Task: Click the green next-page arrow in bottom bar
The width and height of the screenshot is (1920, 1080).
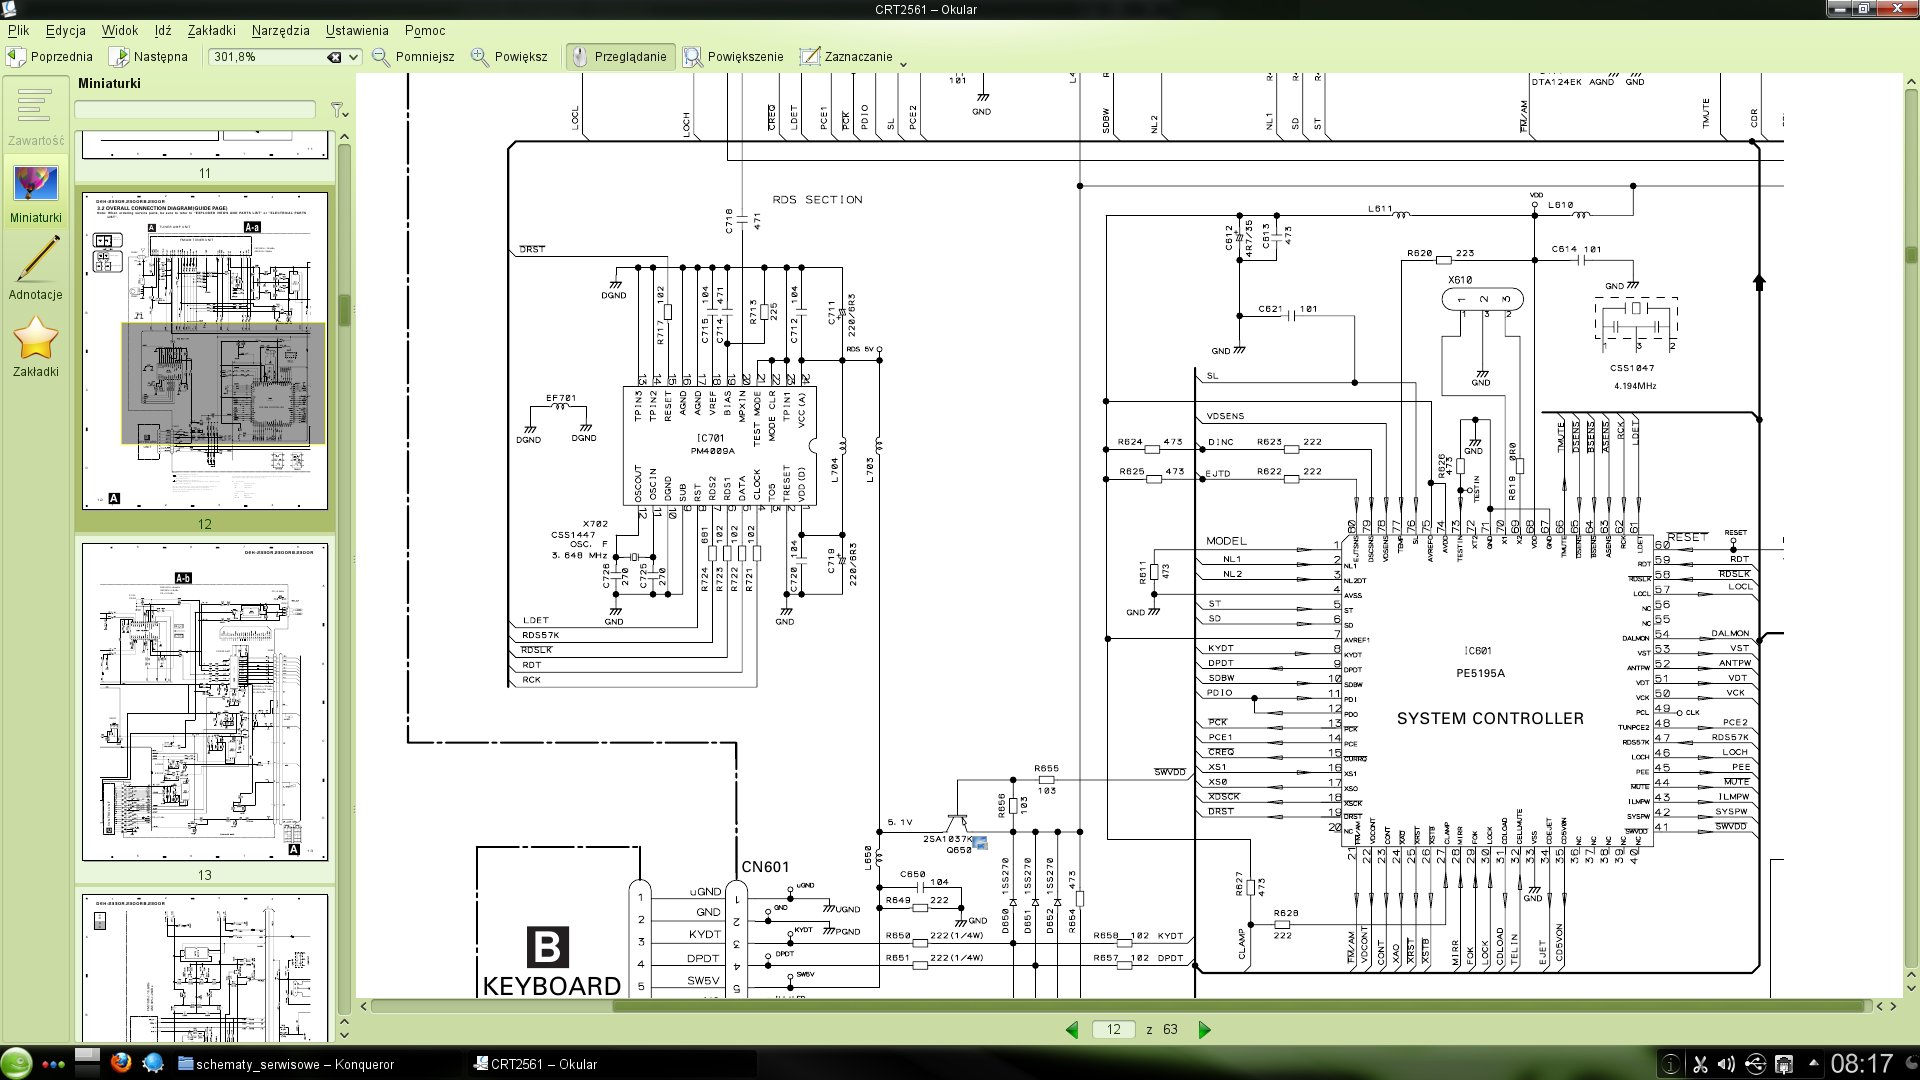Action: (x=1204, y=1029)
